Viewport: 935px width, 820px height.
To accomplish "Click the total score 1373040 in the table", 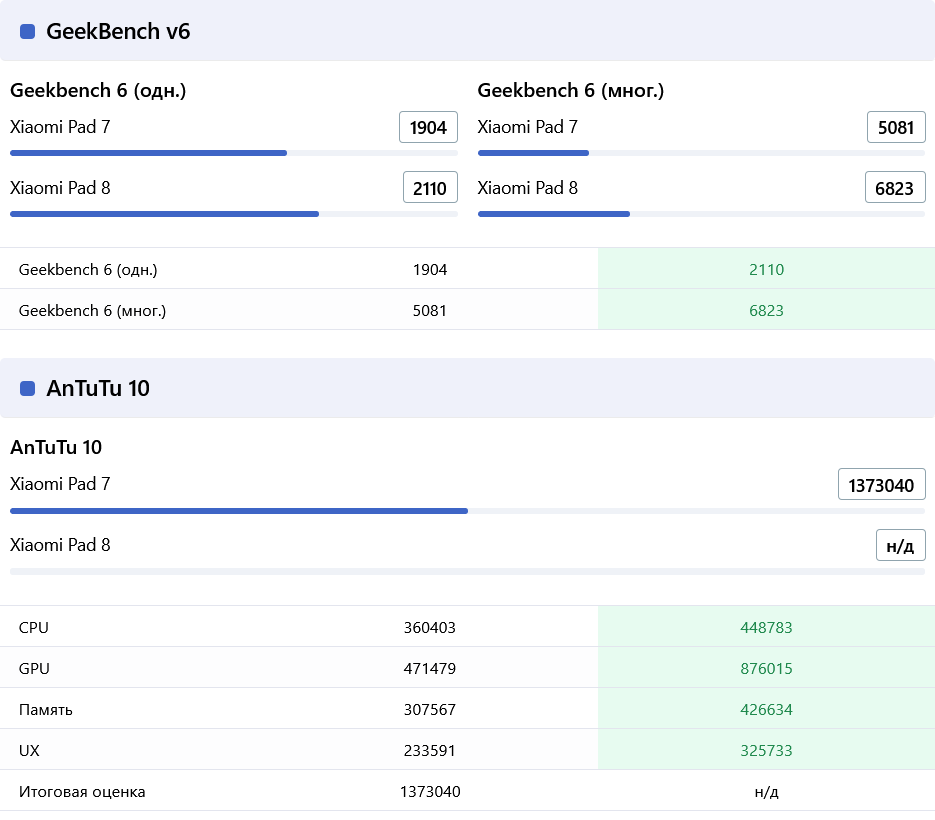I will 430,791.
